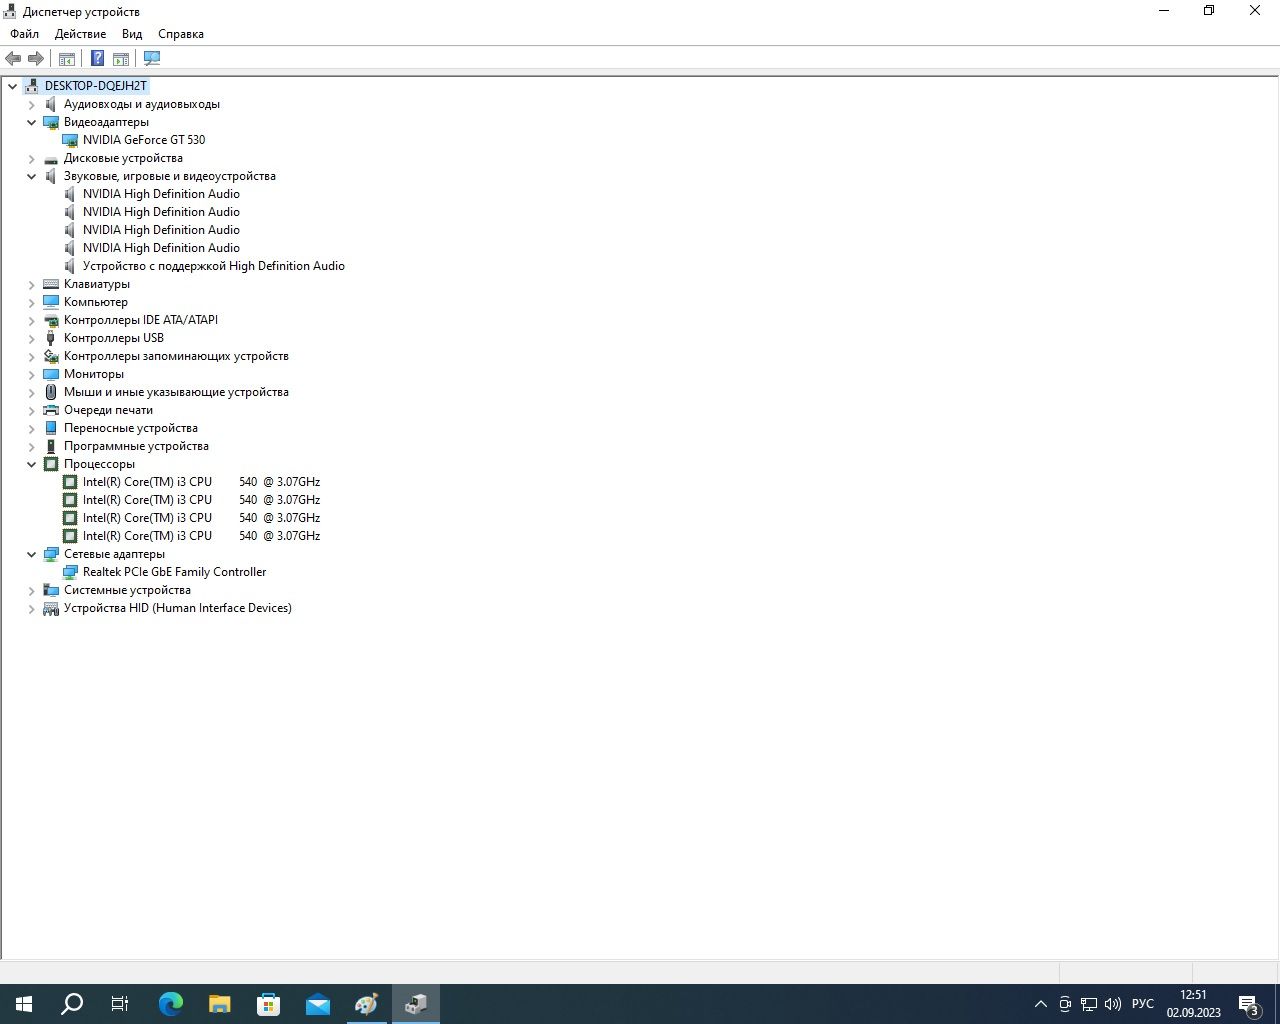Open Task View from the taskbar

pos(120,1004)
